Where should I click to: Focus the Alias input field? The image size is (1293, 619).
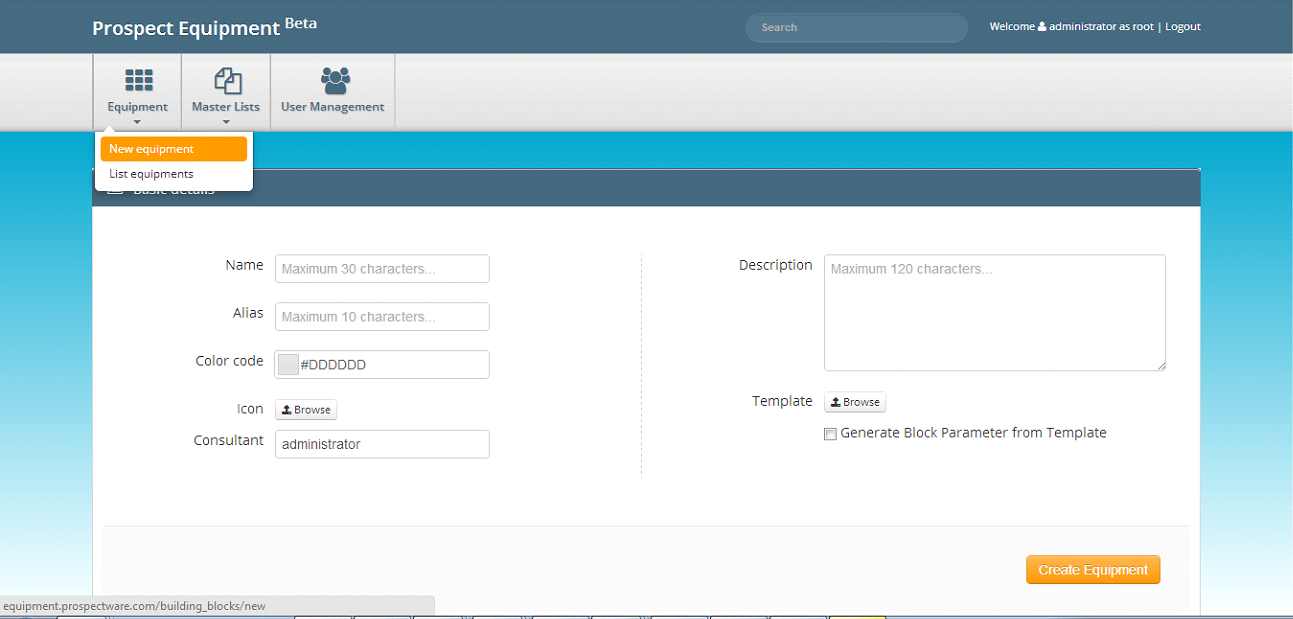382,317
